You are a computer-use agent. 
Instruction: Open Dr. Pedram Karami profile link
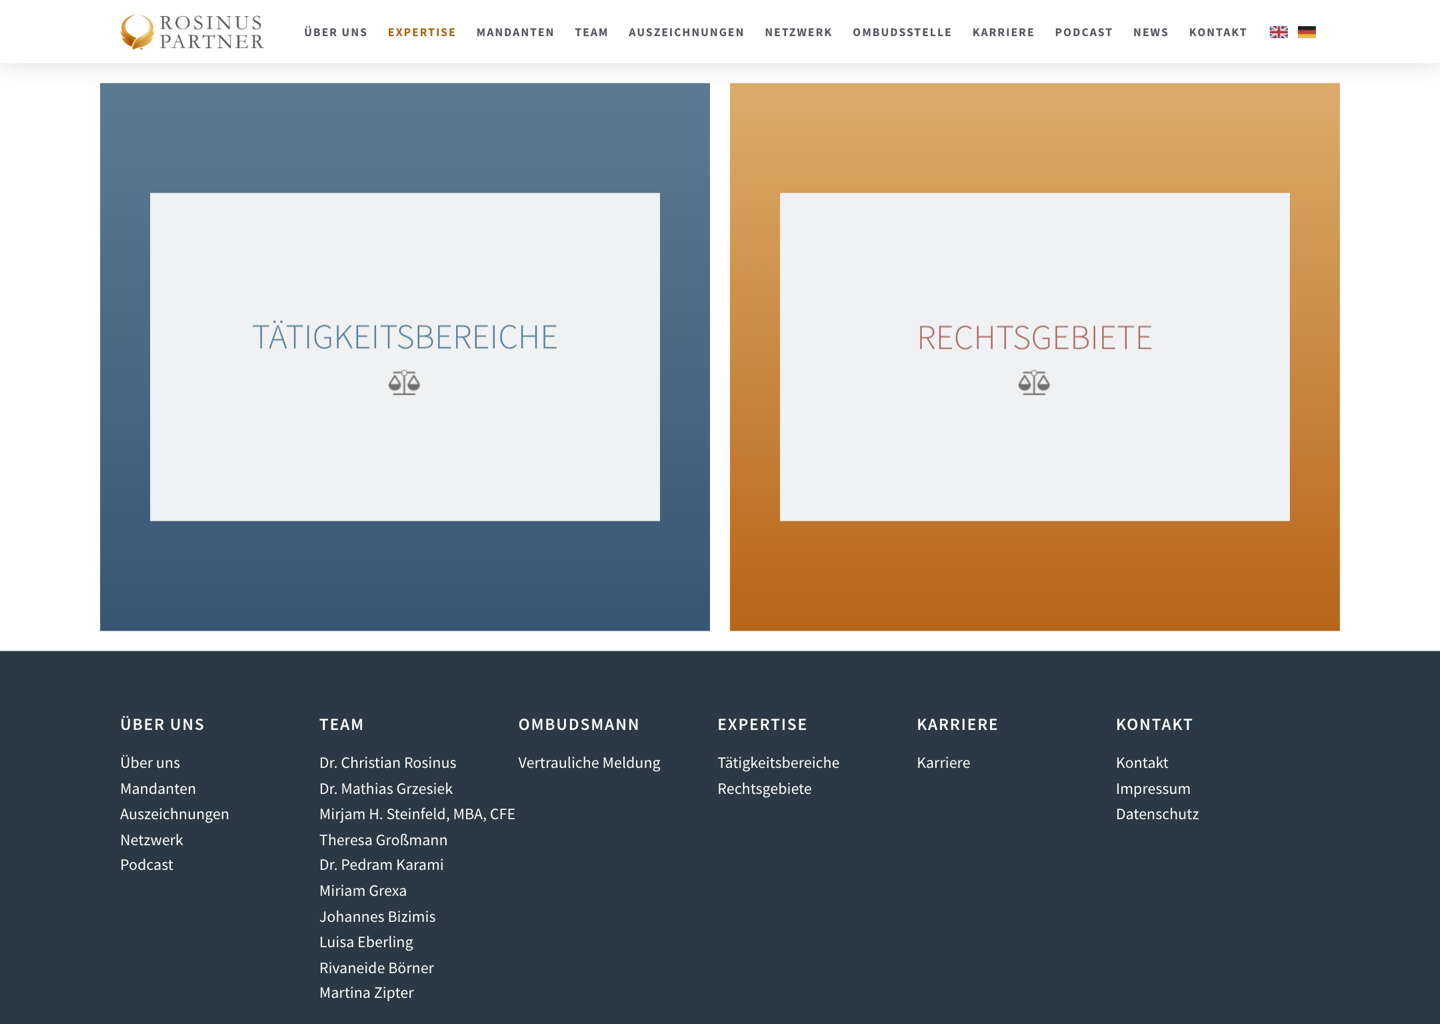click(x=381, y=865)
